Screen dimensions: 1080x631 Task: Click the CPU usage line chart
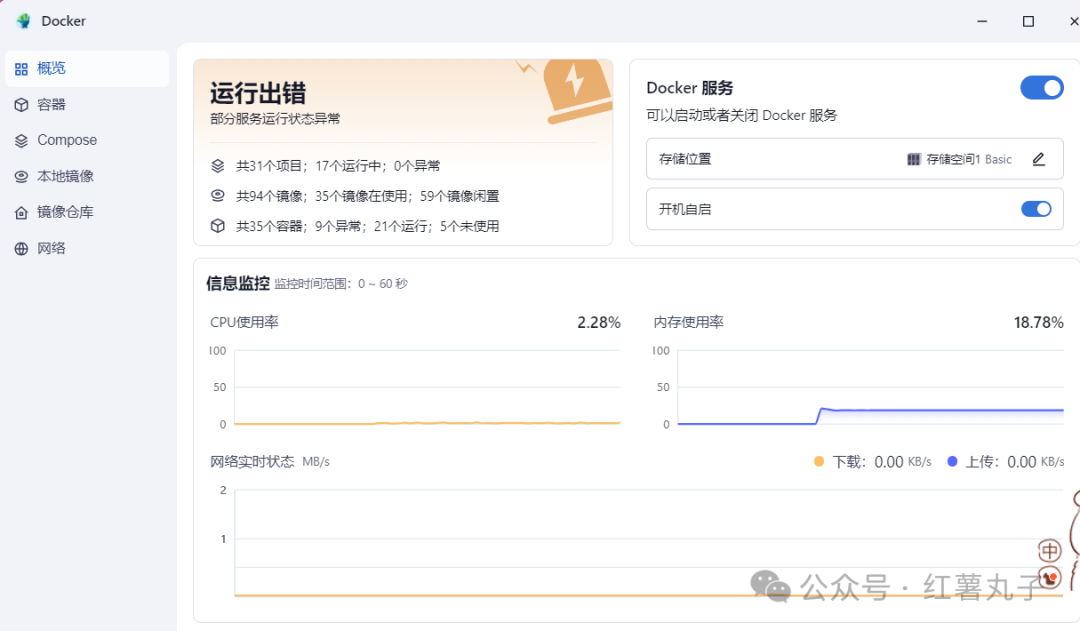click(427, 387)
